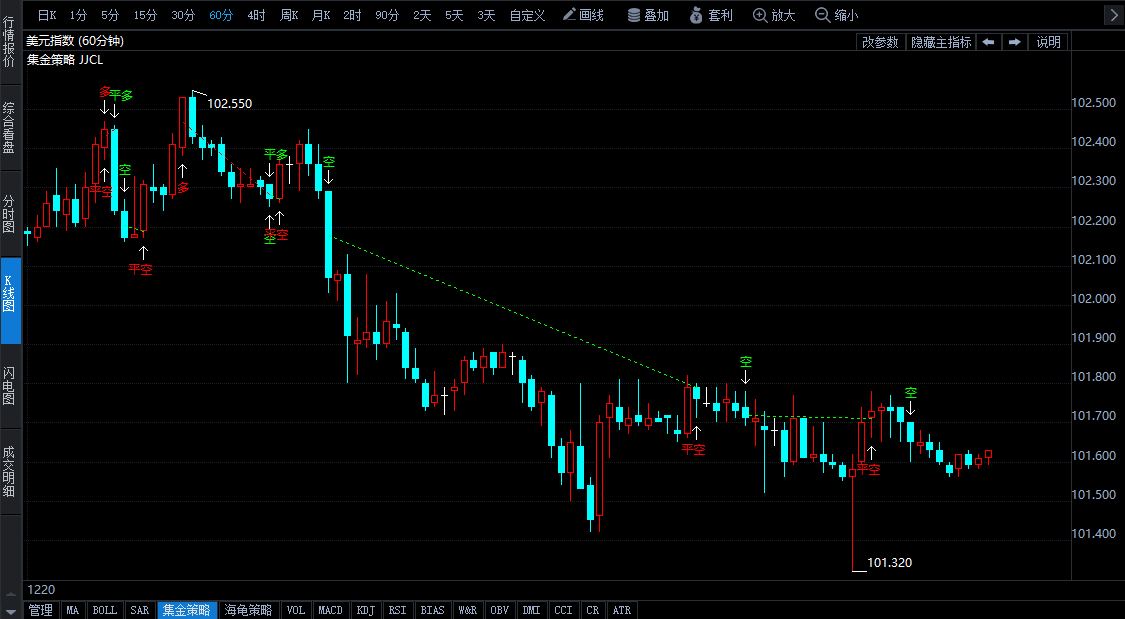Activate the 画线 drawing tool
Image resolution: width=1125 pixels, height=619 pixels.
[583, 15]
